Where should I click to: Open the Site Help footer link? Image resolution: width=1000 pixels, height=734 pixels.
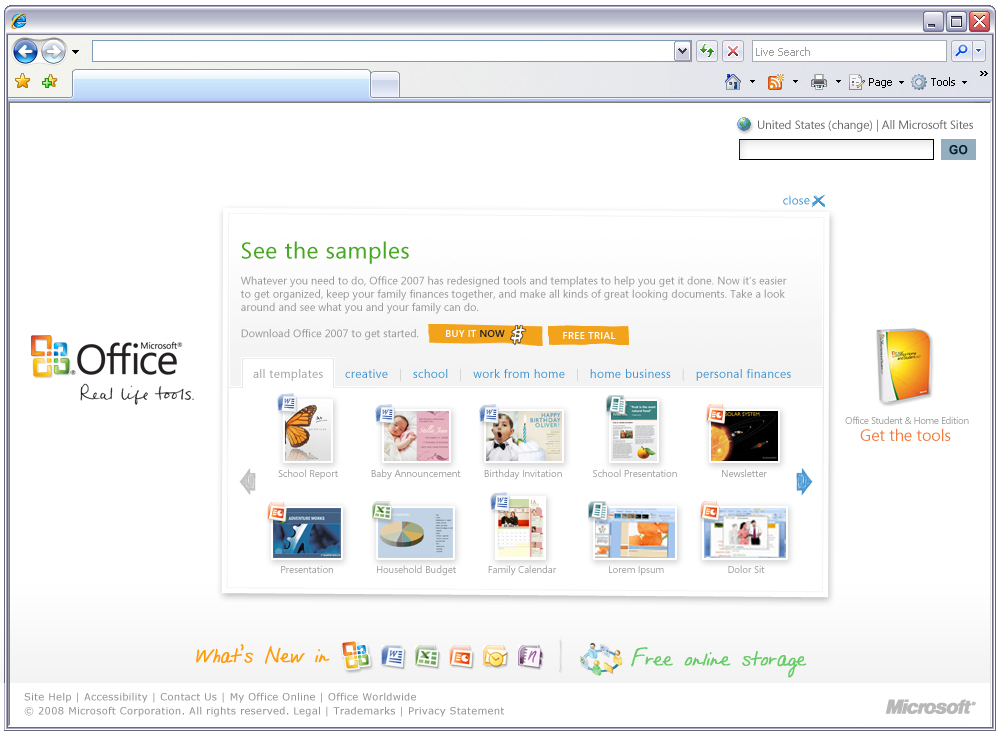(48, 697)
